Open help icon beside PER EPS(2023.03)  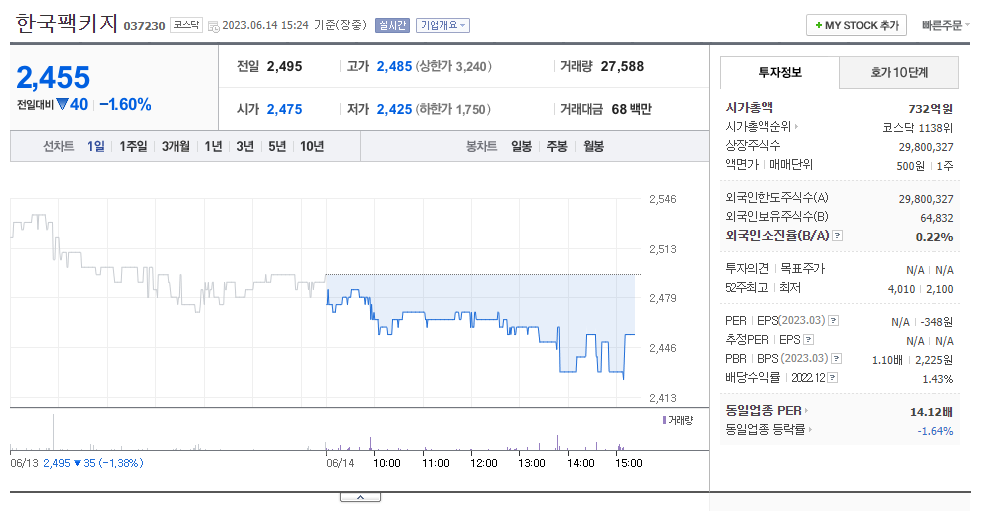coord(834,321)
